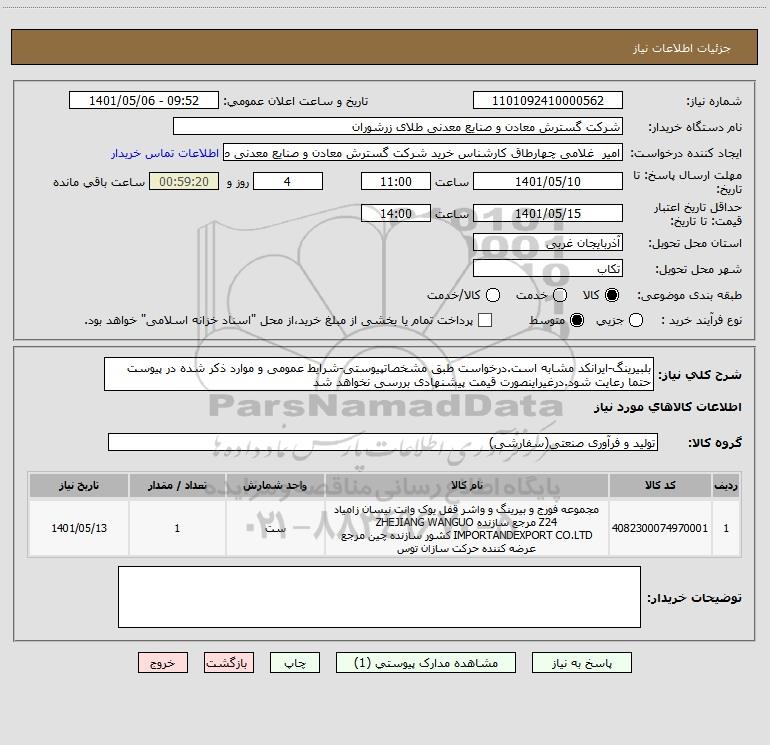Click the countdown timer 00:59:20
The height and width of the screenshot is (745, 770).
tap(184, 182)
